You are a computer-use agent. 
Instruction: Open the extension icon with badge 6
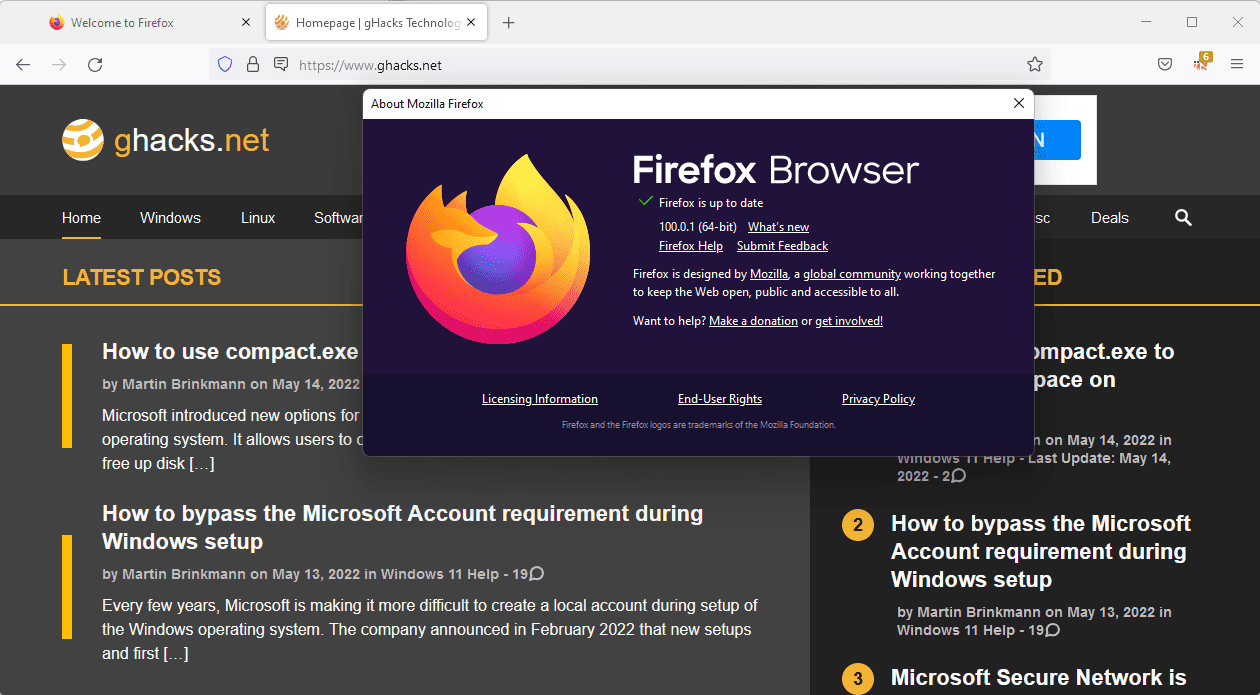[1201, 63]
